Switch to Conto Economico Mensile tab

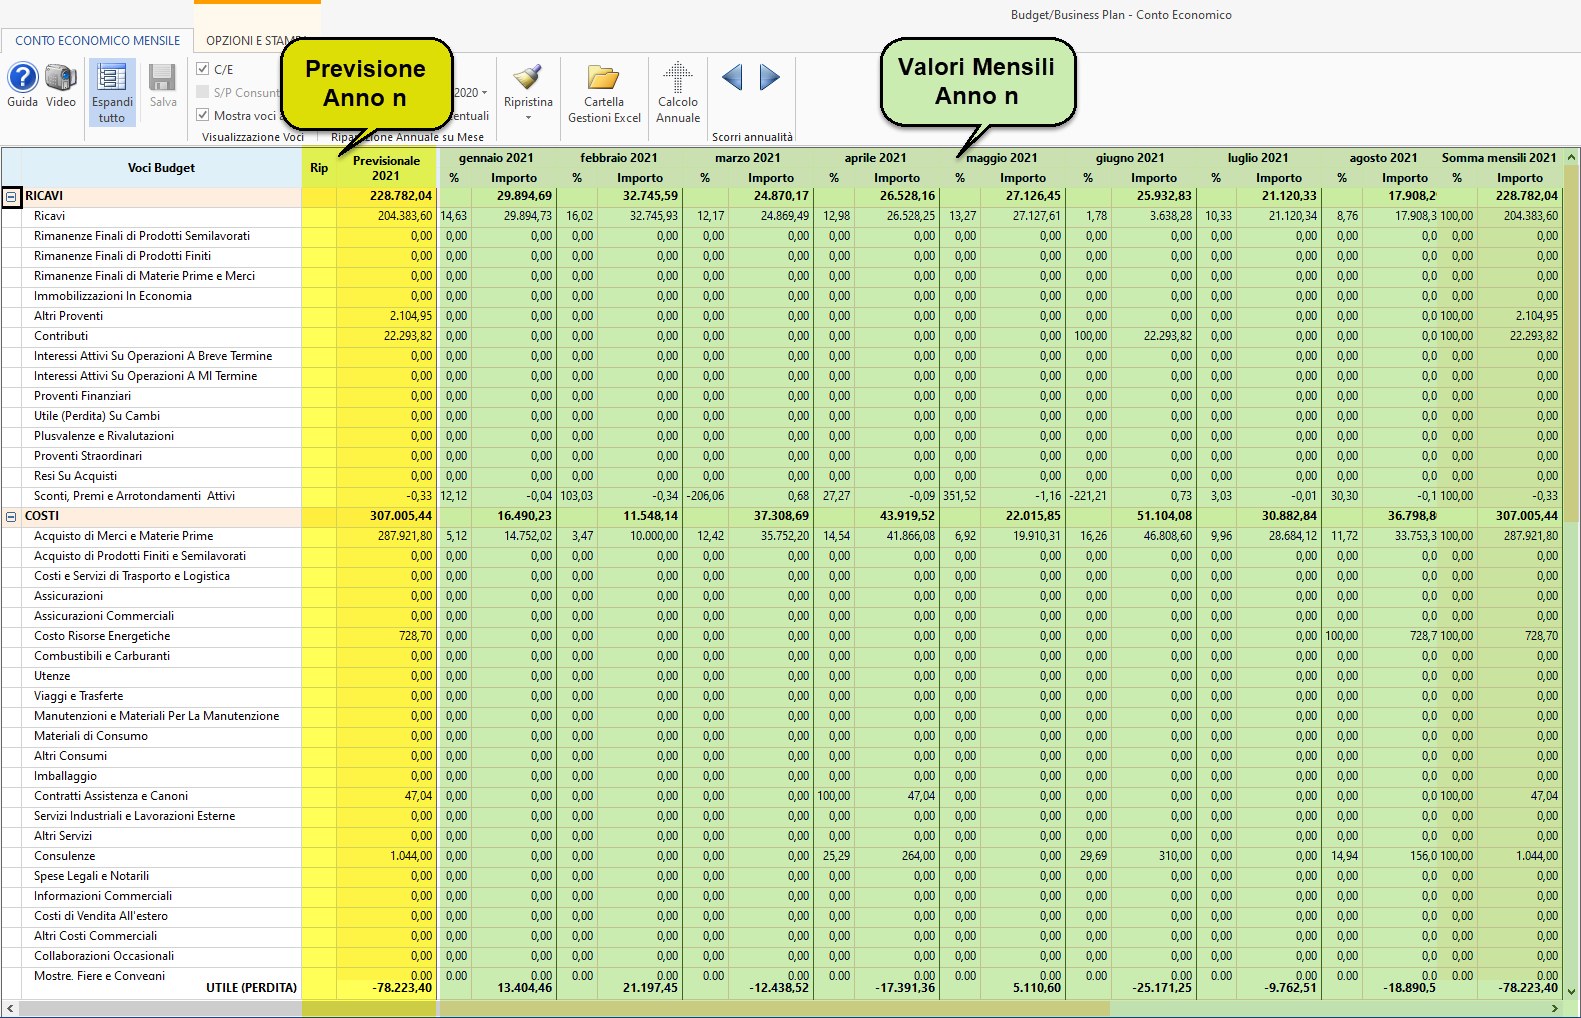pos(98,41)
